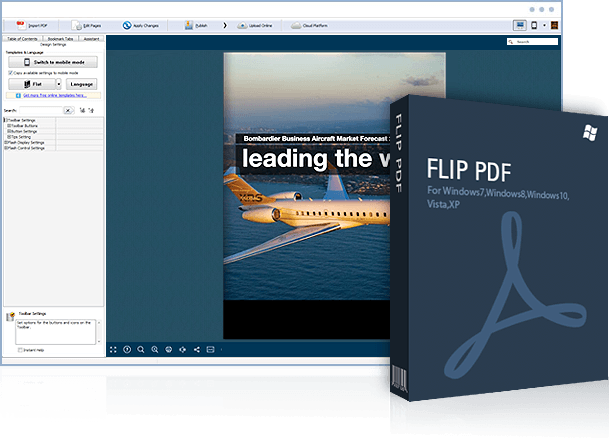This screenshot has width=612, height=442.
Task: Expand the Toolbar Buttons tree node
Action: pos(9,126)
